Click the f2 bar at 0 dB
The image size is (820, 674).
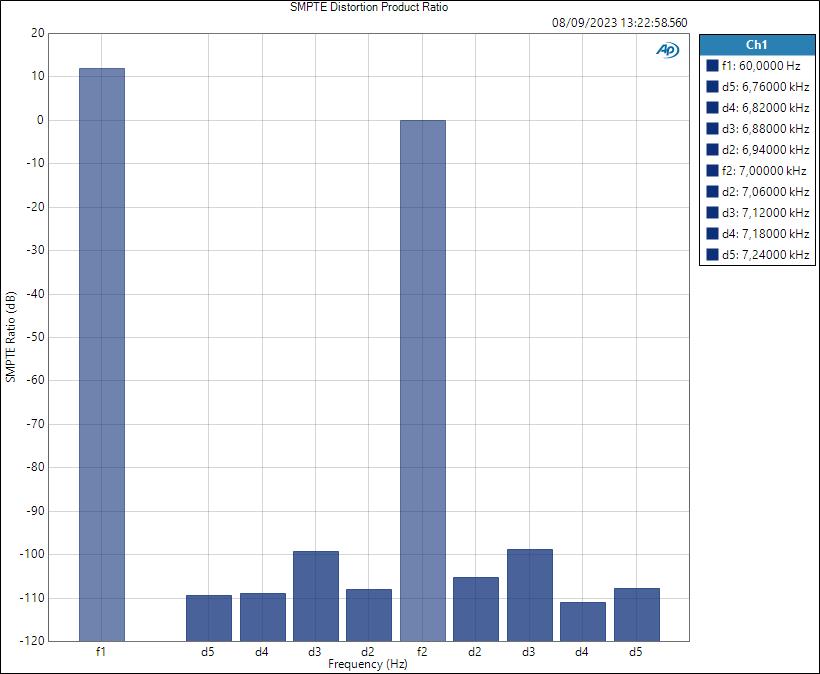(x=423, y=380)
